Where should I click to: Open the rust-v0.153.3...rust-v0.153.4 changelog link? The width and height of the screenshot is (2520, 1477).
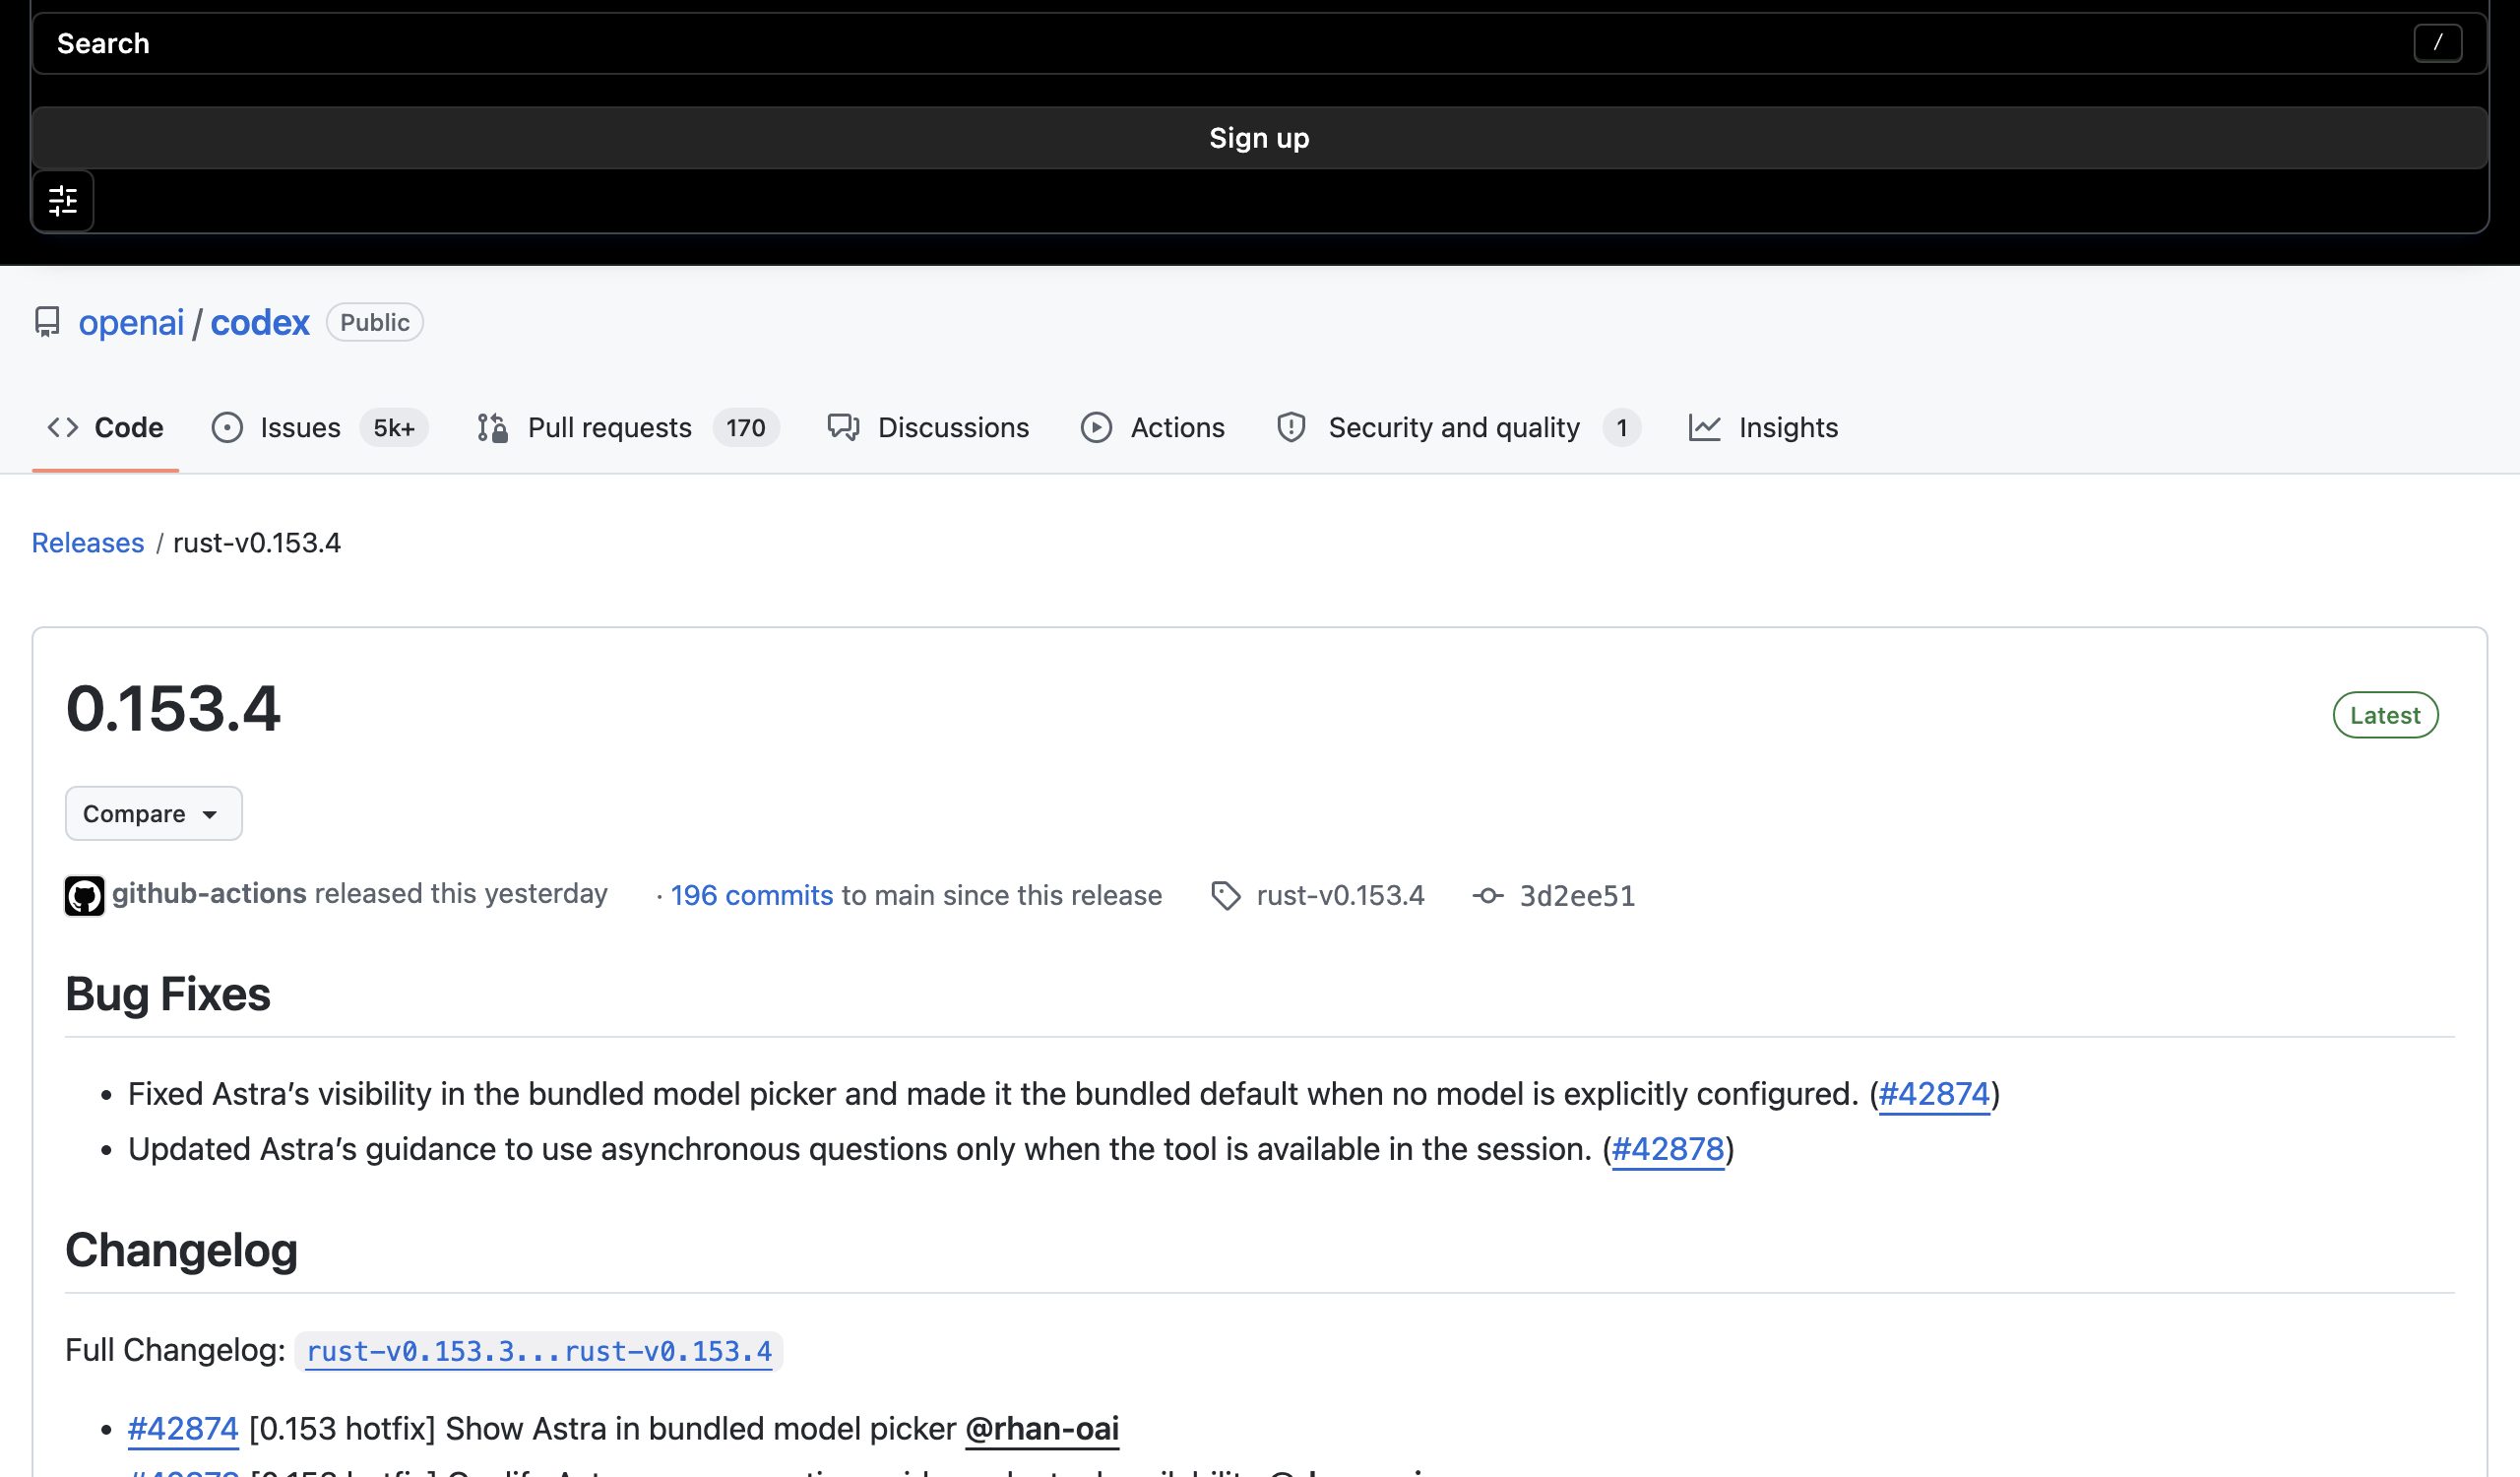pos(539,1351)
